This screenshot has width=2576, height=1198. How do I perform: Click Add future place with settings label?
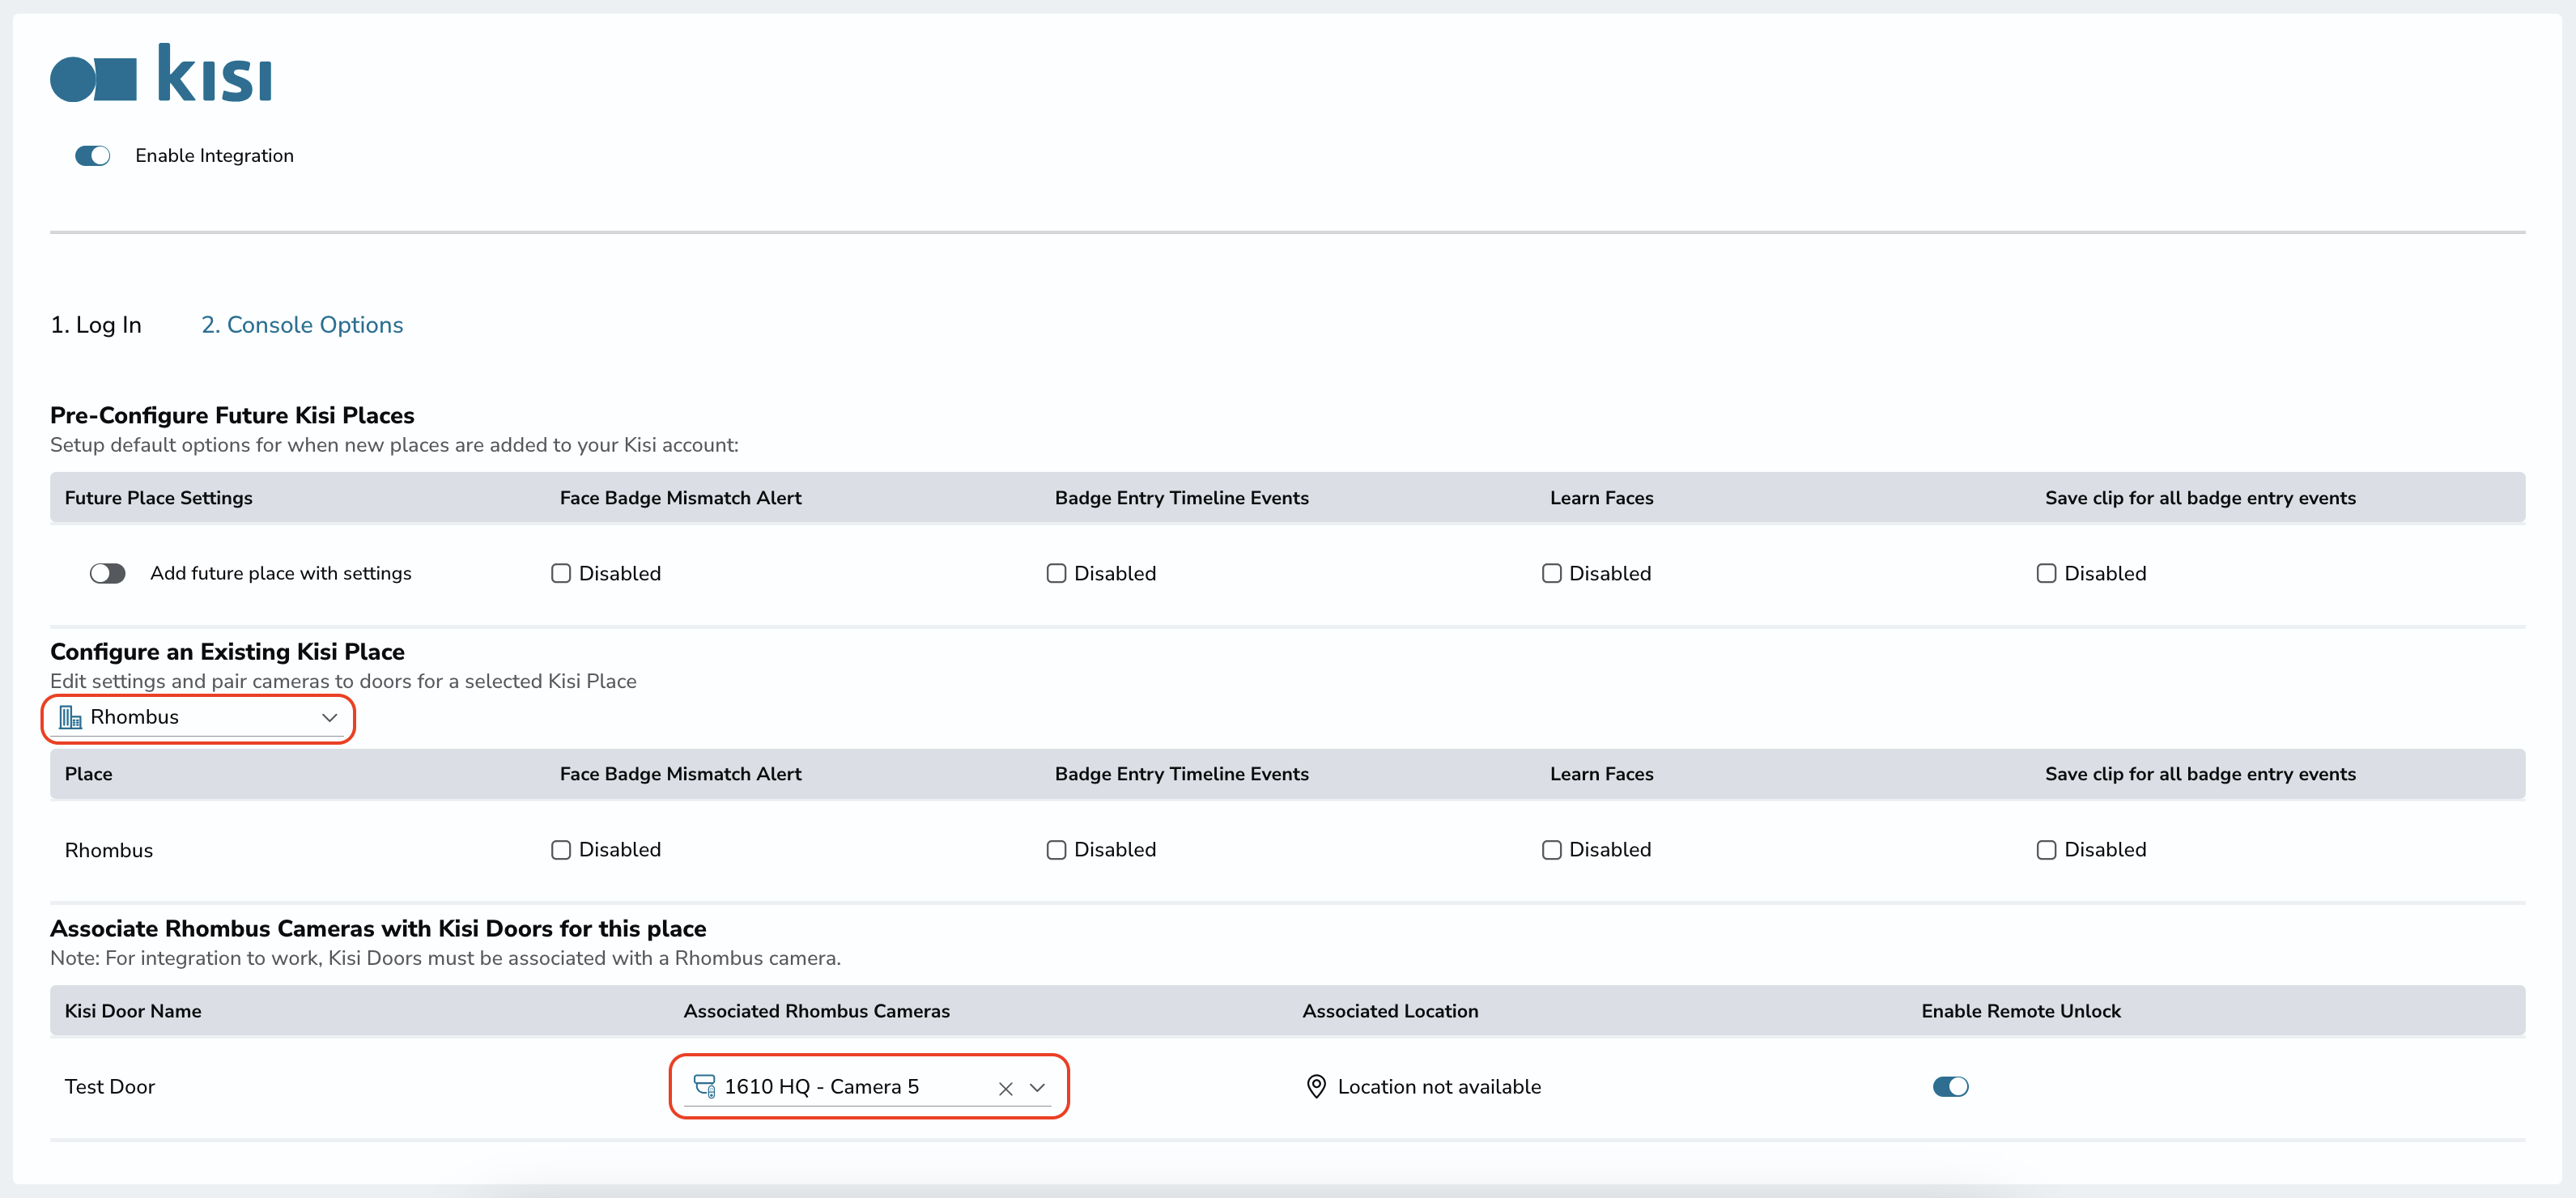coord(281,573)
